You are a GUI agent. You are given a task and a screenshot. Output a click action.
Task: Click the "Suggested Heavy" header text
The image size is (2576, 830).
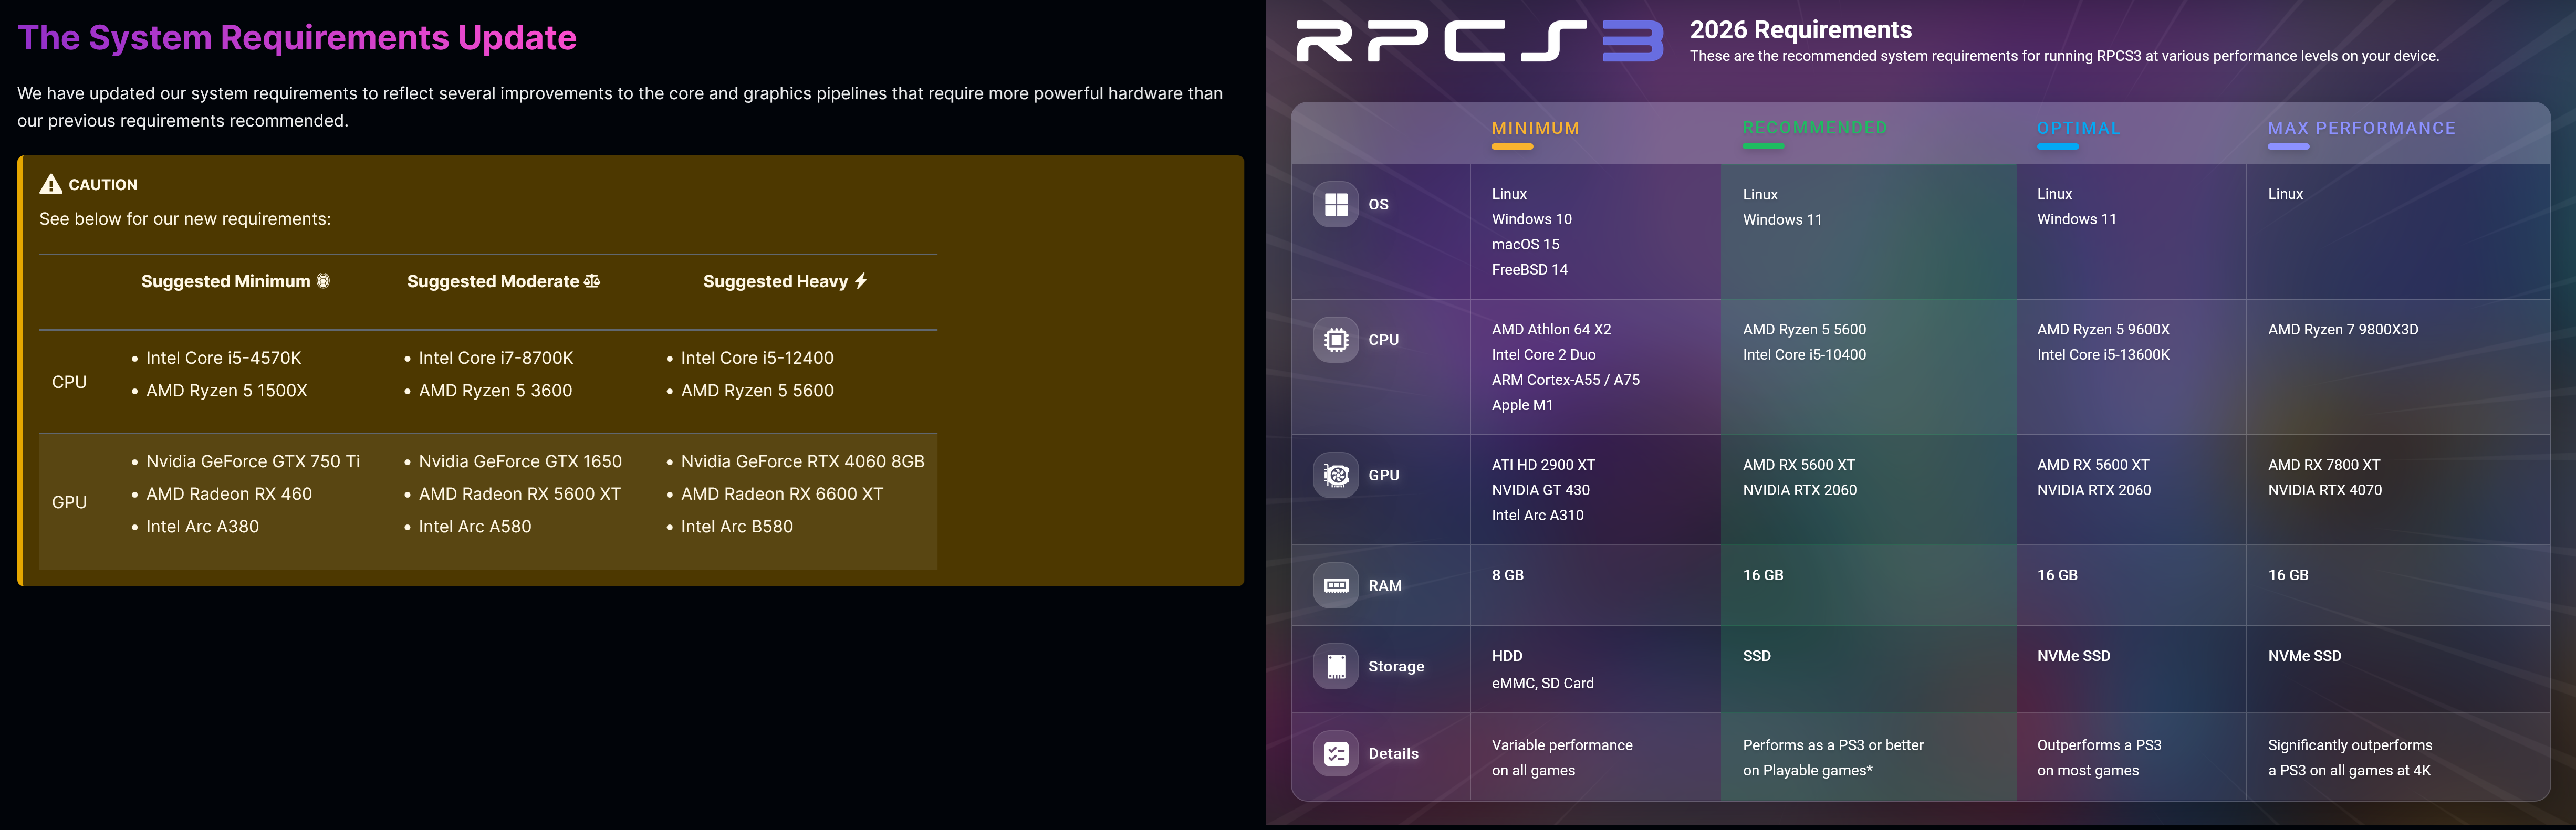[776, 281]
